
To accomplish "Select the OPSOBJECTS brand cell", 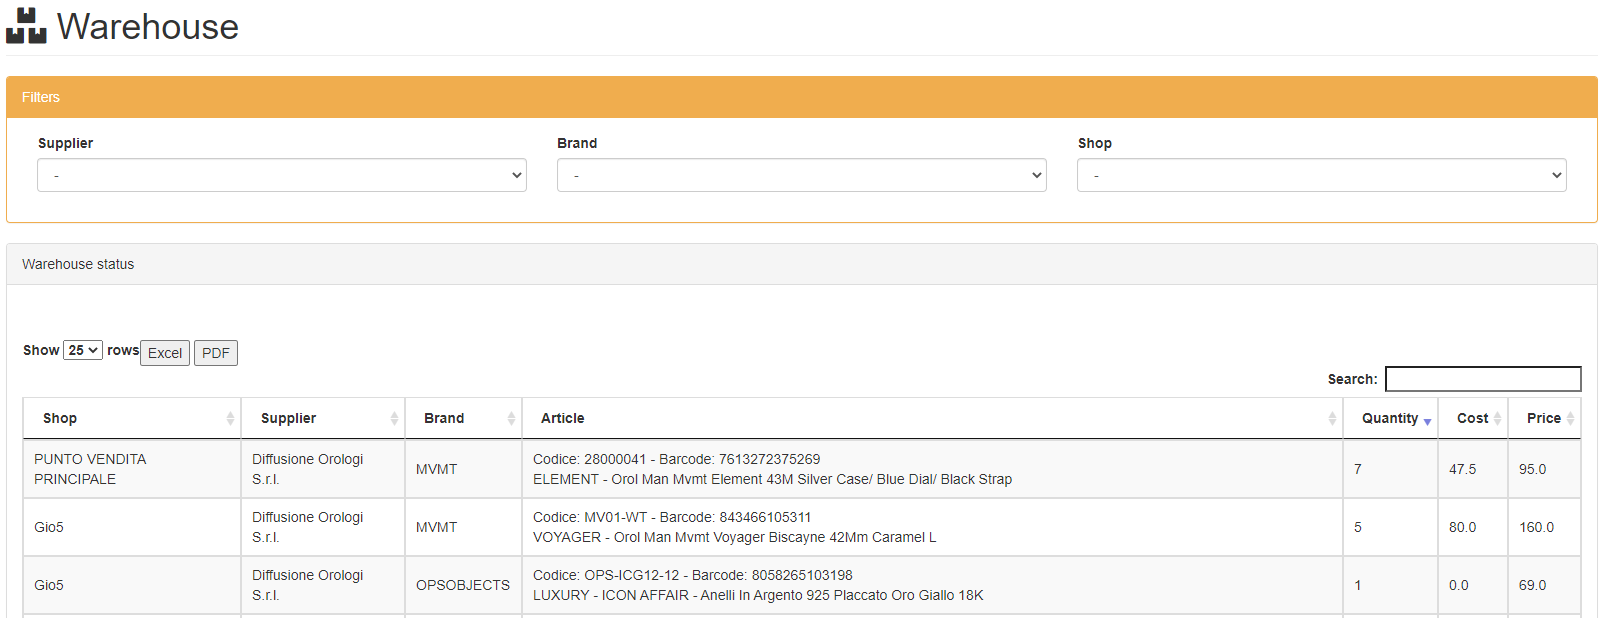I will pos(464,585).
